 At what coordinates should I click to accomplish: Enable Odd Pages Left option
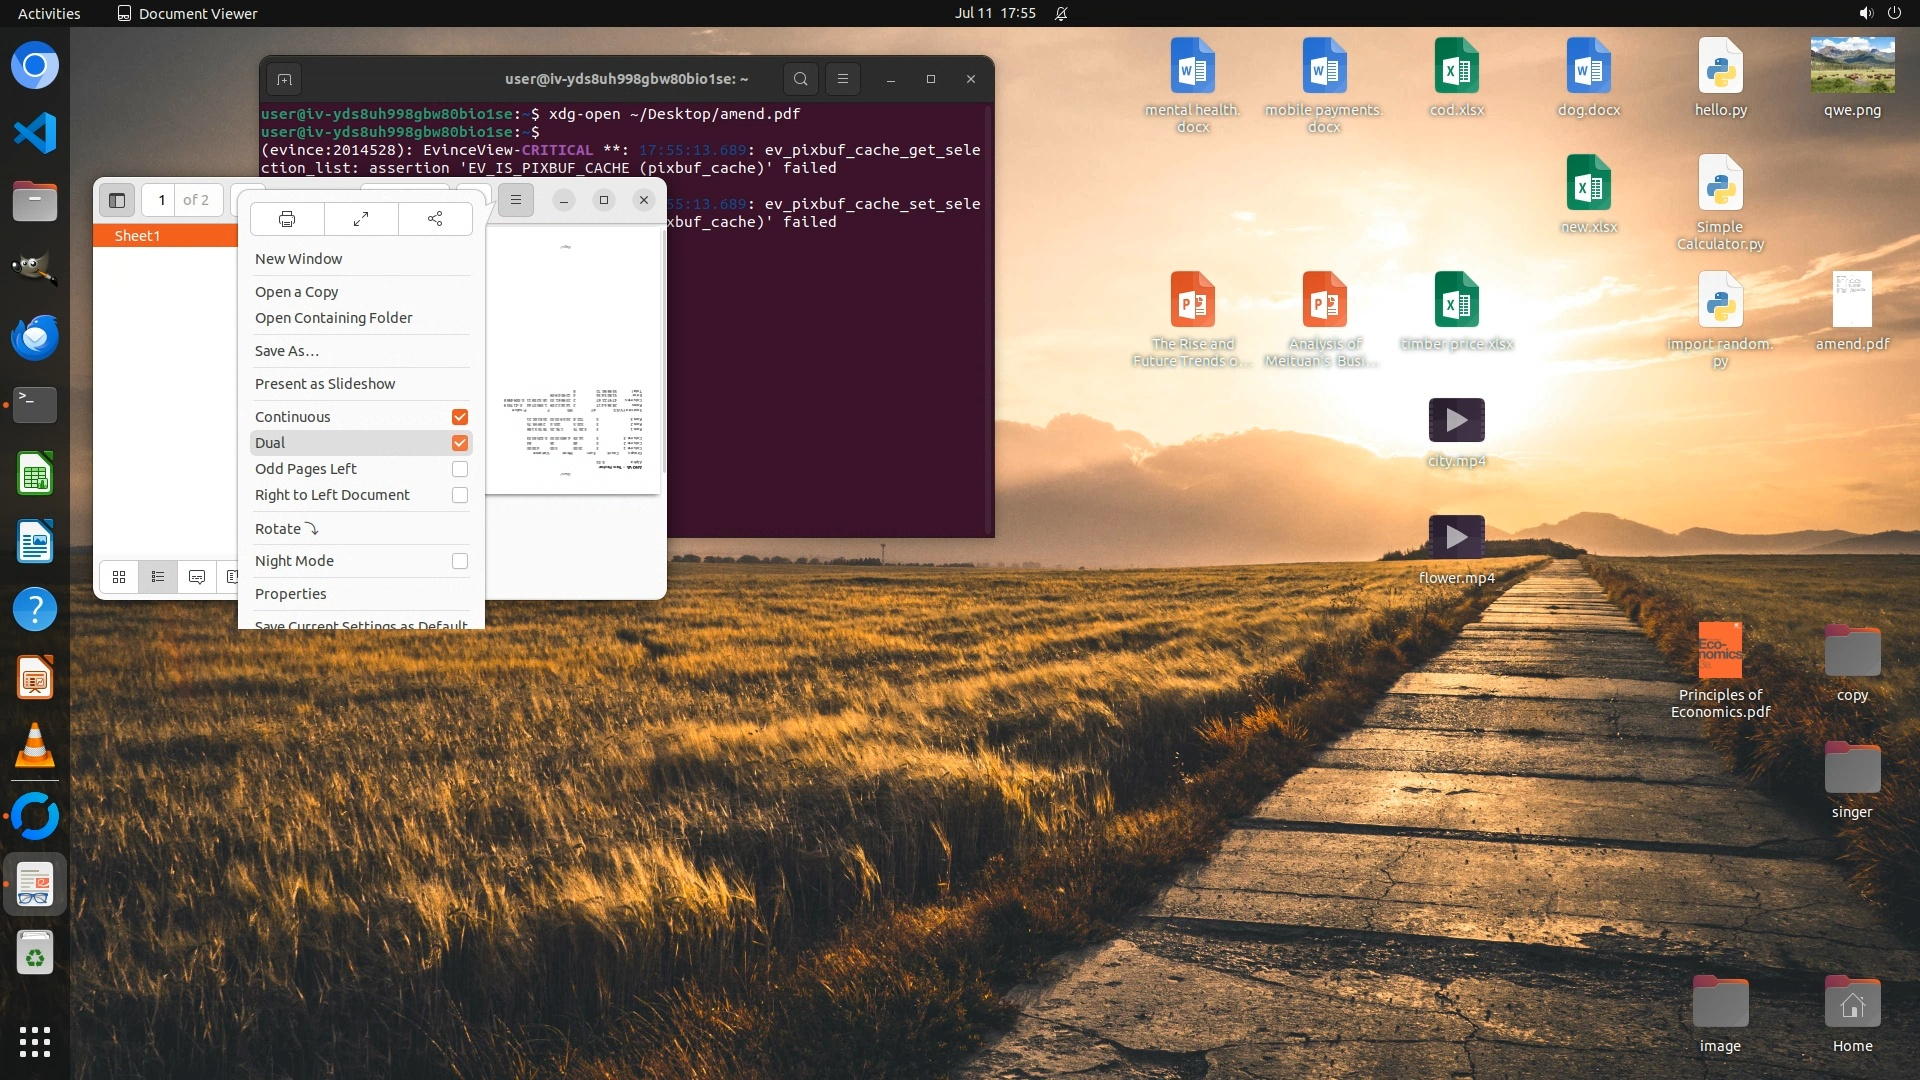(460, 469)
